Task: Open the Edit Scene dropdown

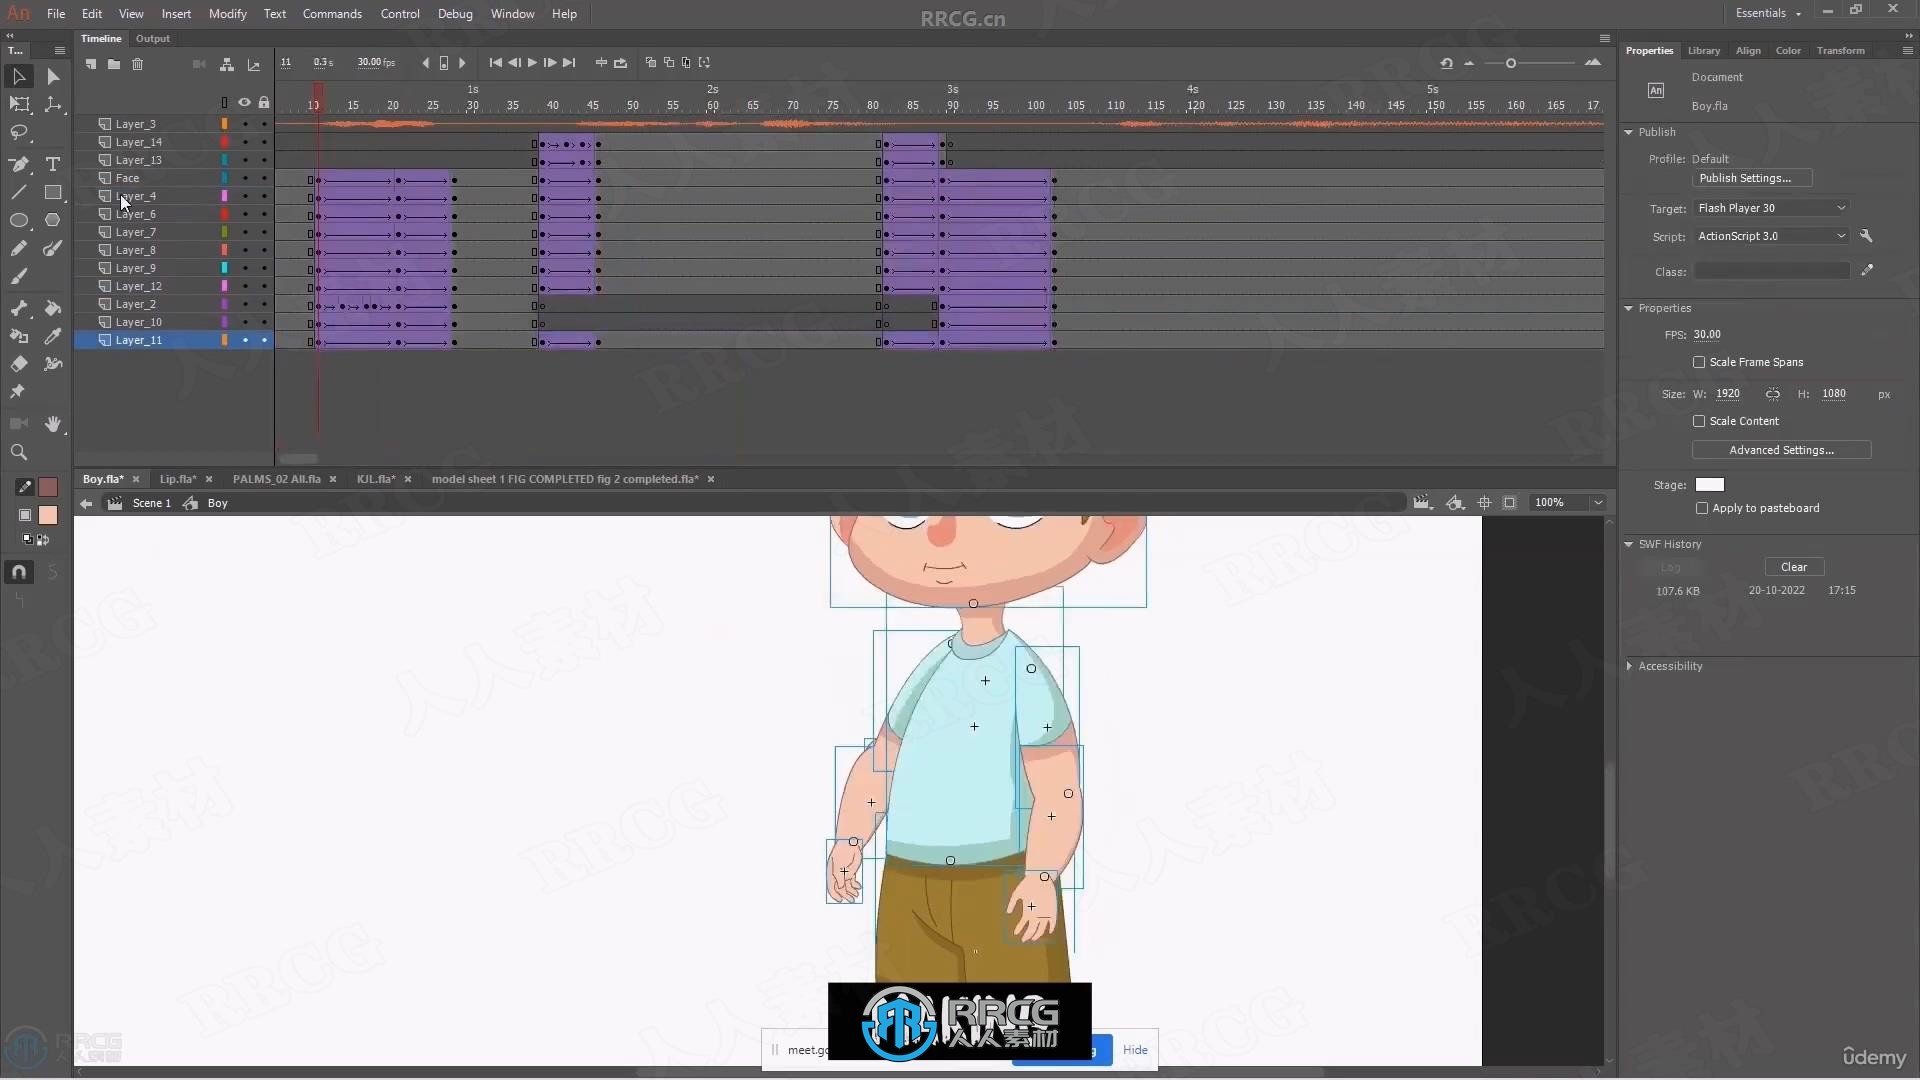Action: [x=1422, y=503]
